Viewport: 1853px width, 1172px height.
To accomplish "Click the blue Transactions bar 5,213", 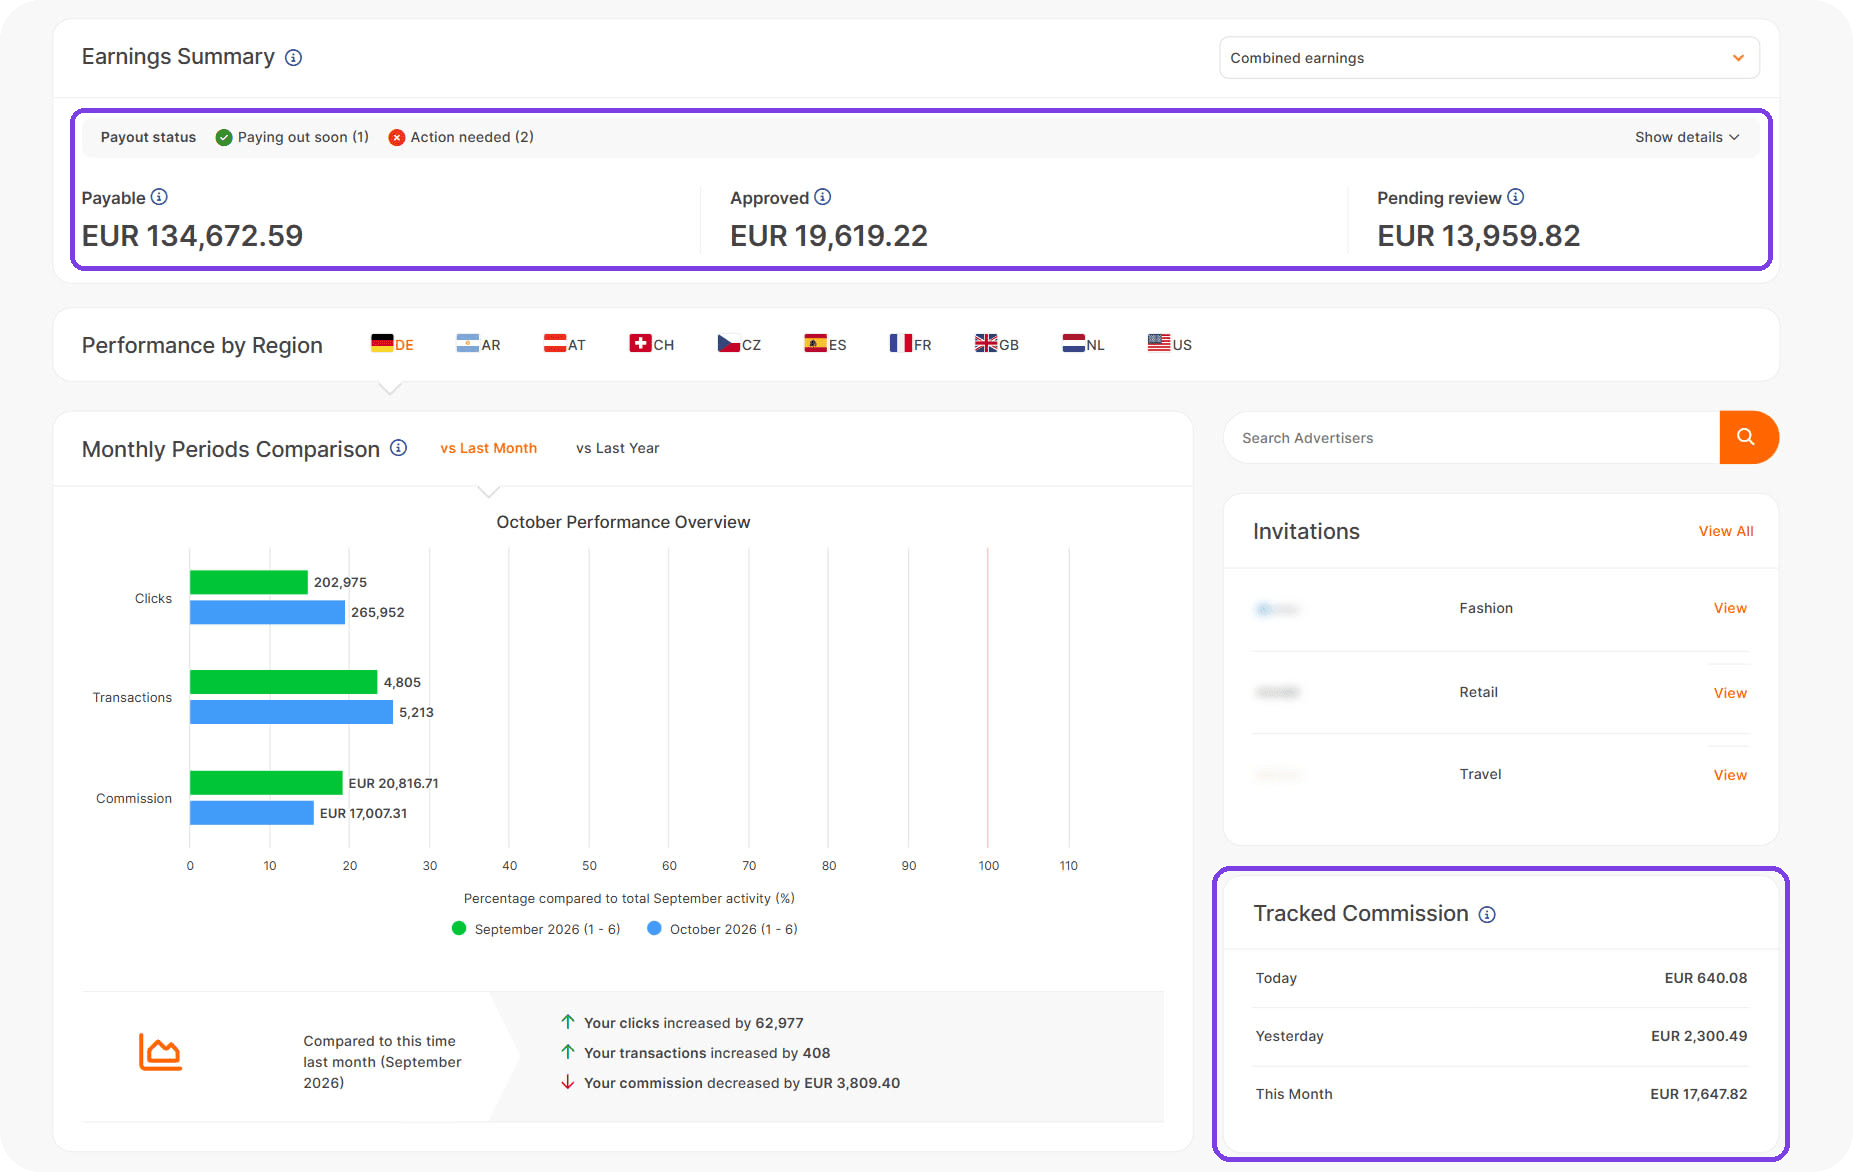I will pos(291,712).
